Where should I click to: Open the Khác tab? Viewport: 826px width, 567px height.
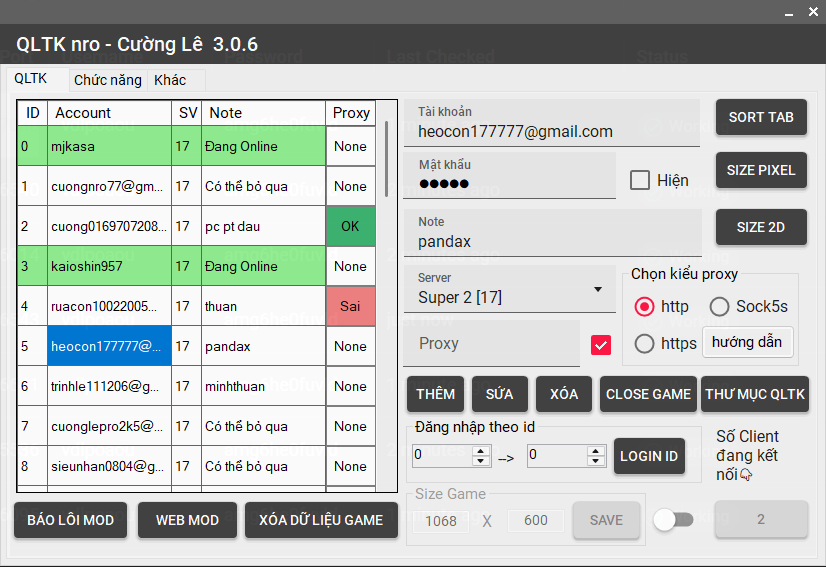pyautogui.click(x=170, y=80)
